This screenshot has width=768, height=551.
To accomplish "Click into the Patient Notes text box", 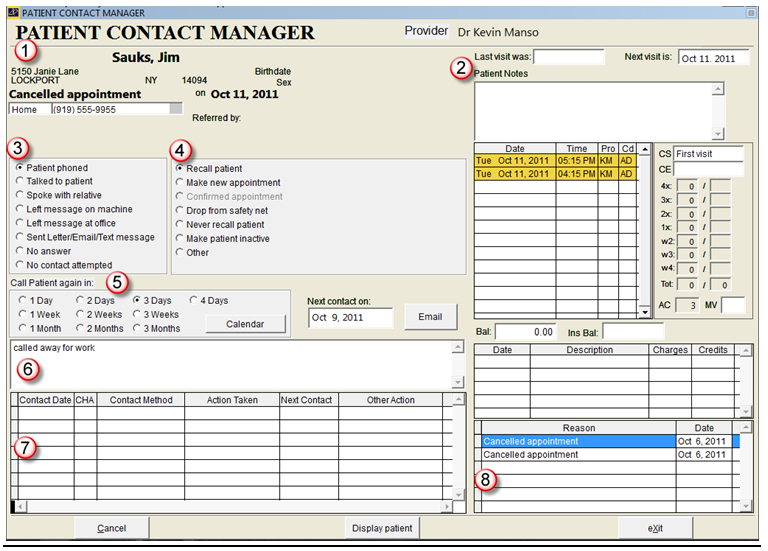I will [591, 110].
